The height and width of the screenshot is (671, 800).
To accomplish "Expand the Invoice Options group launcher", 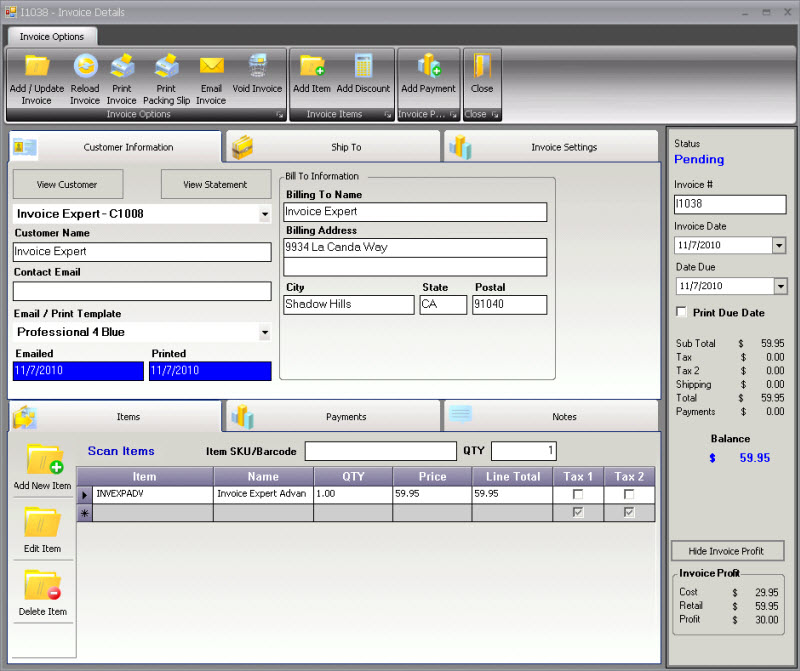I will point(280,115).
